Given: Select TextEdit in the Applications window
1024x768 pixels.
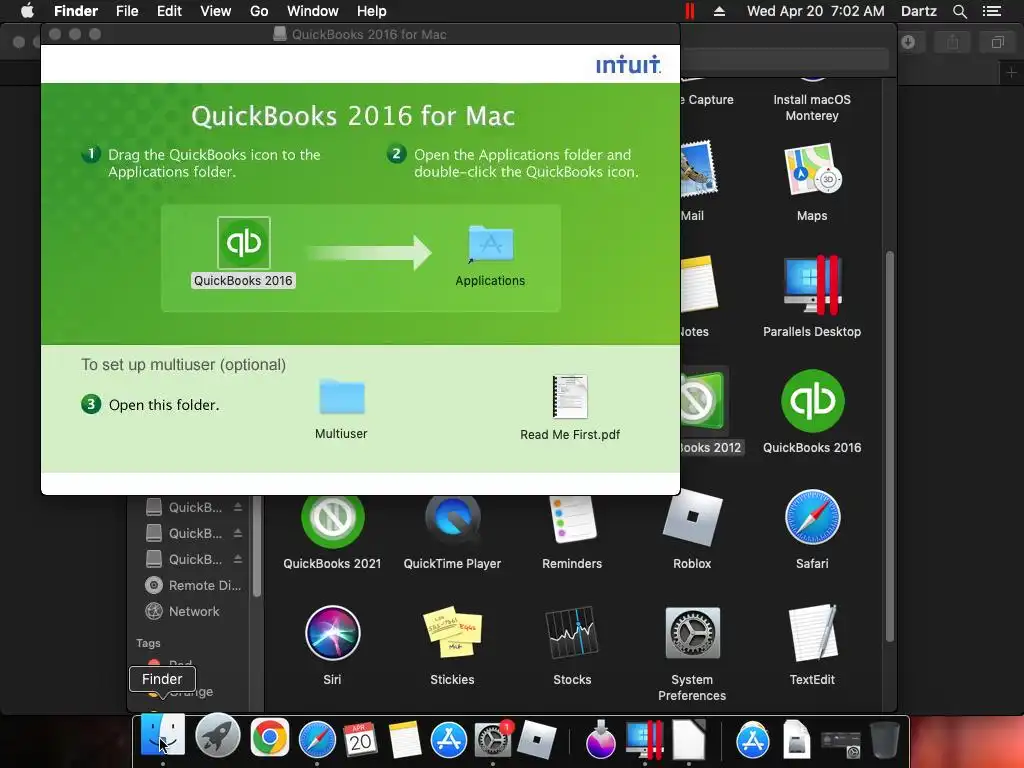Looking at the screenshot, I should (x=812, y=633).
